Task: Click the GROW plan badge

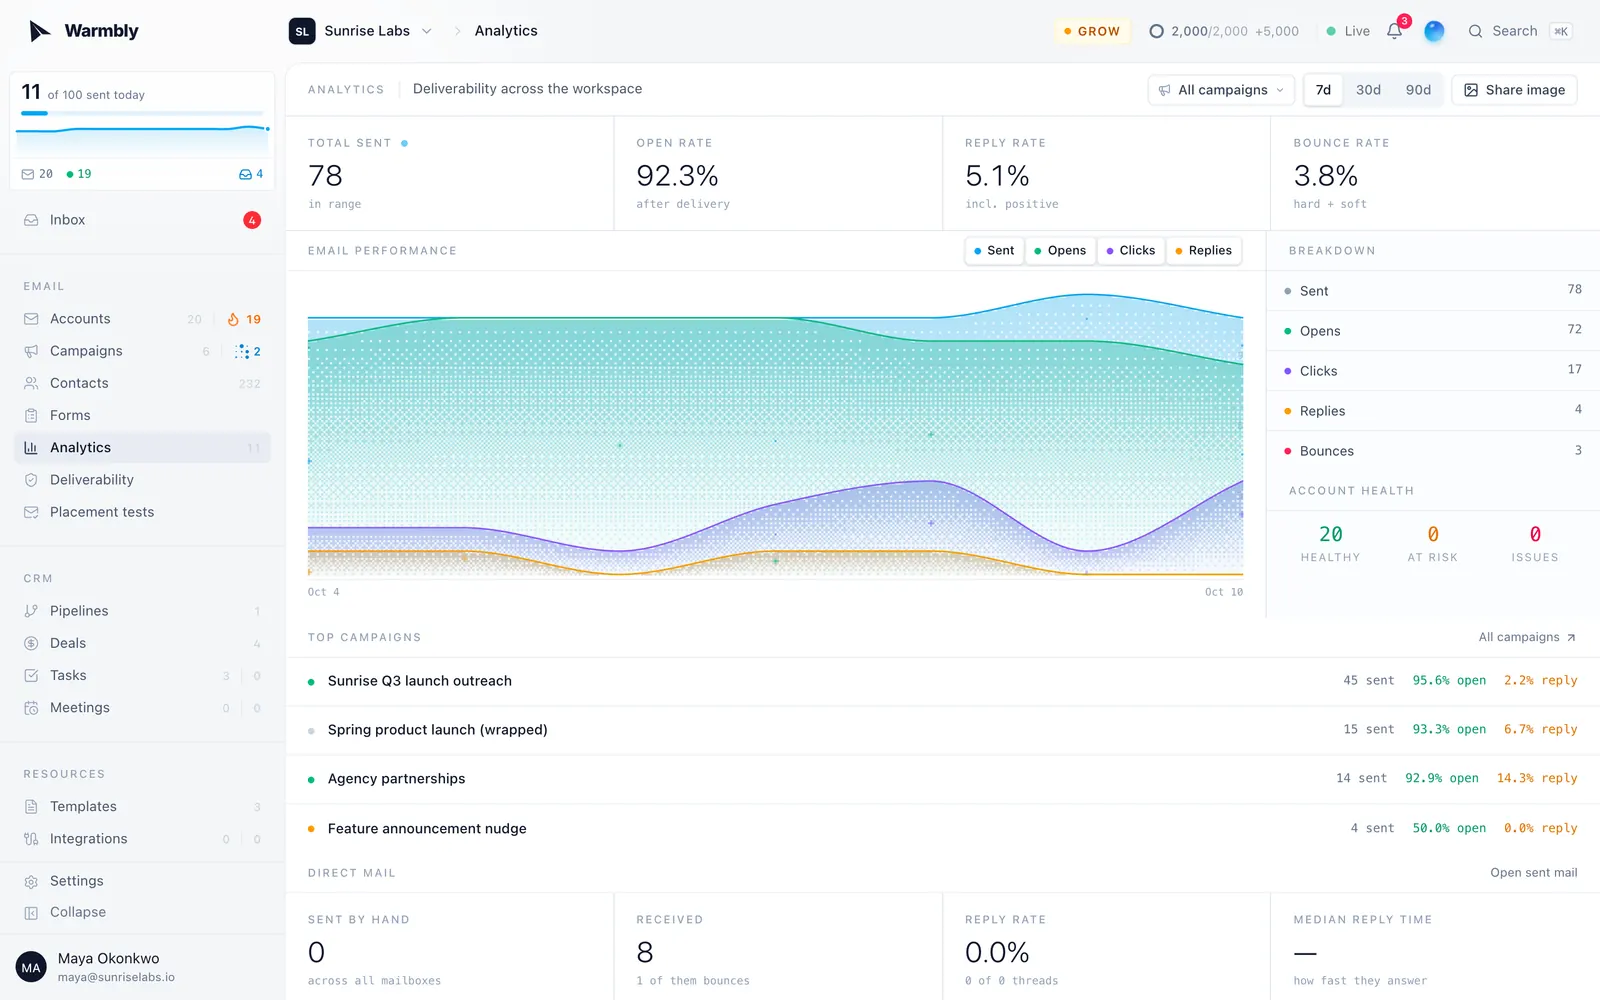Action: pyautogui.click(x=1092, y=31)
